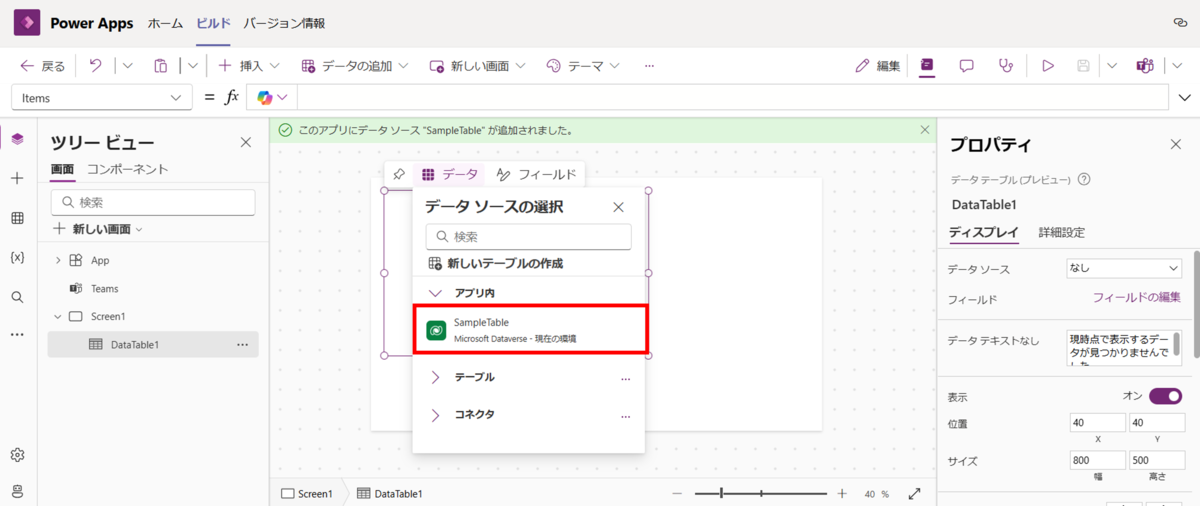Click the Teams publish icon

pyautogui.click(x=1145, y=66)
